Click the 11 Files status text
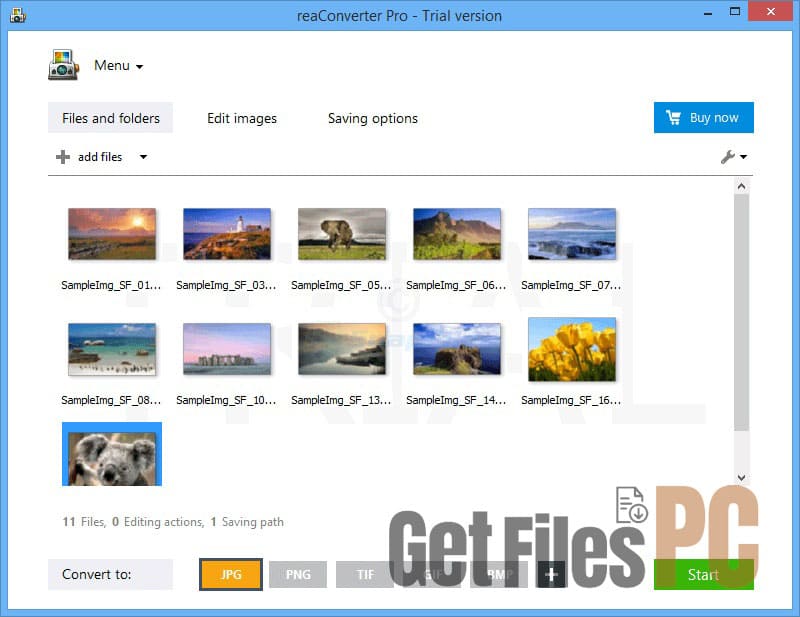 pos(84,522)
